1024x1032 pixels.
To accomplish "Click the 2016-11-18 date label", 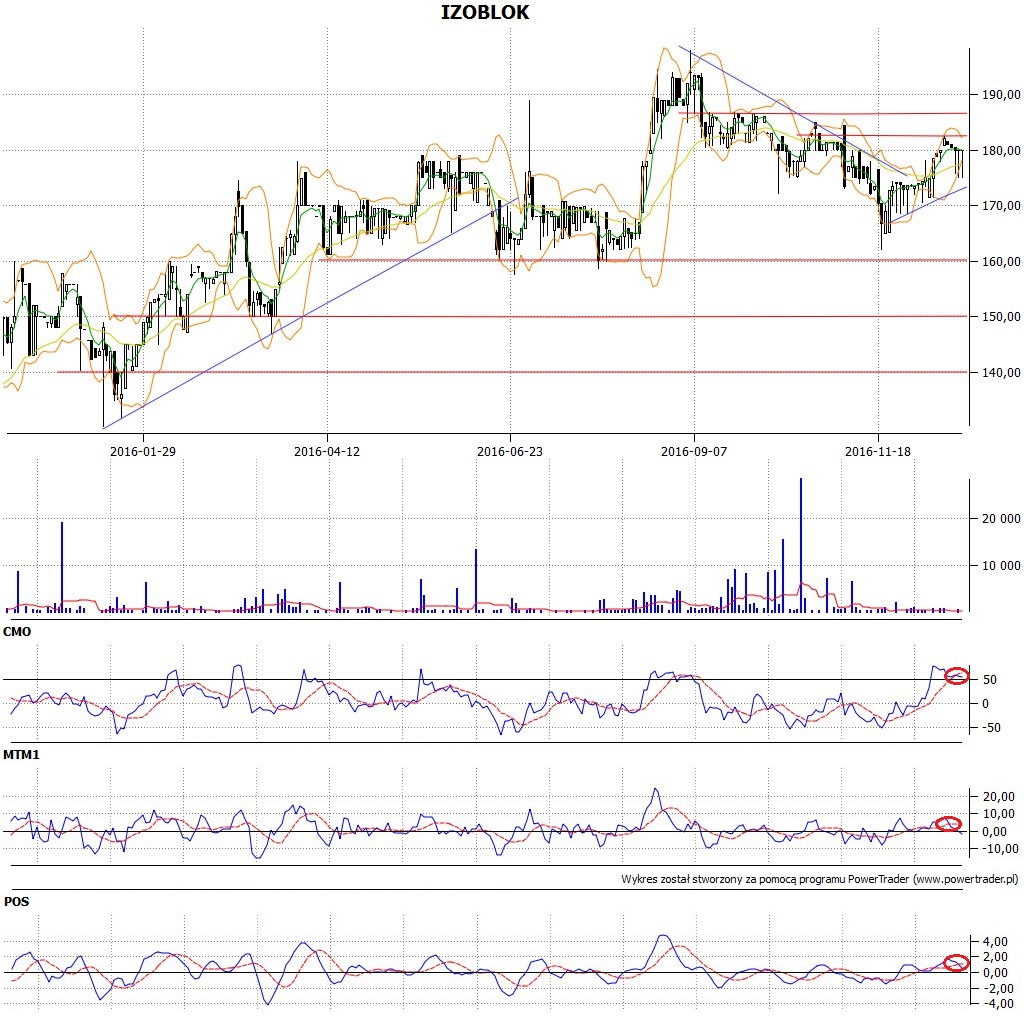I will coord(877,452).
